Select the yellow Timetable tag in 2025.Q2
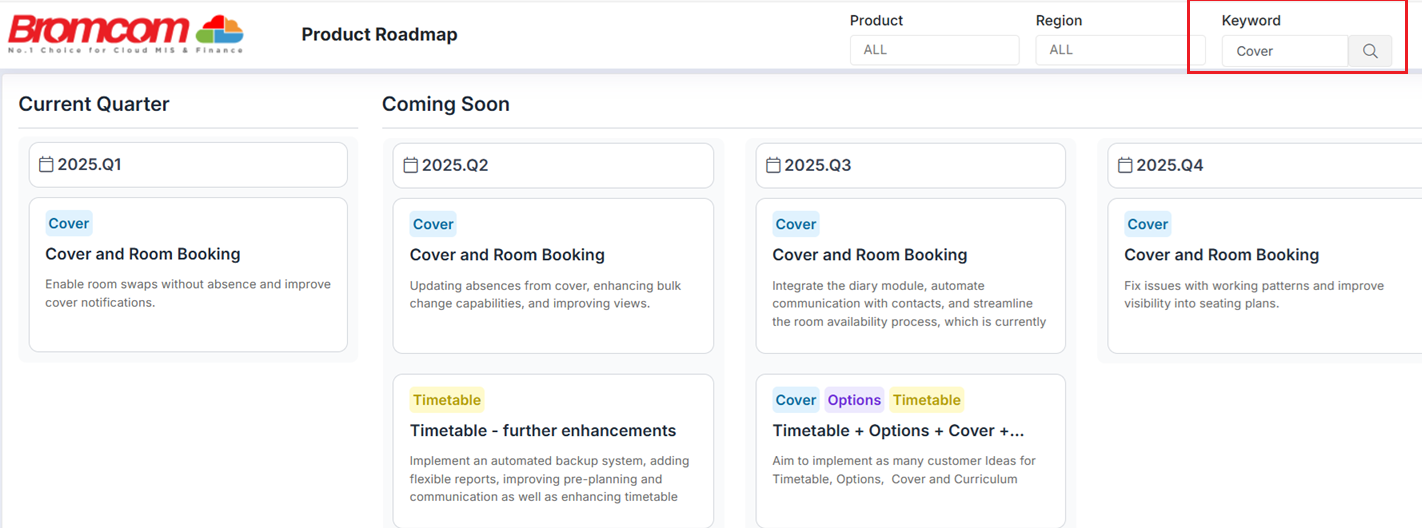 point(447,400)
